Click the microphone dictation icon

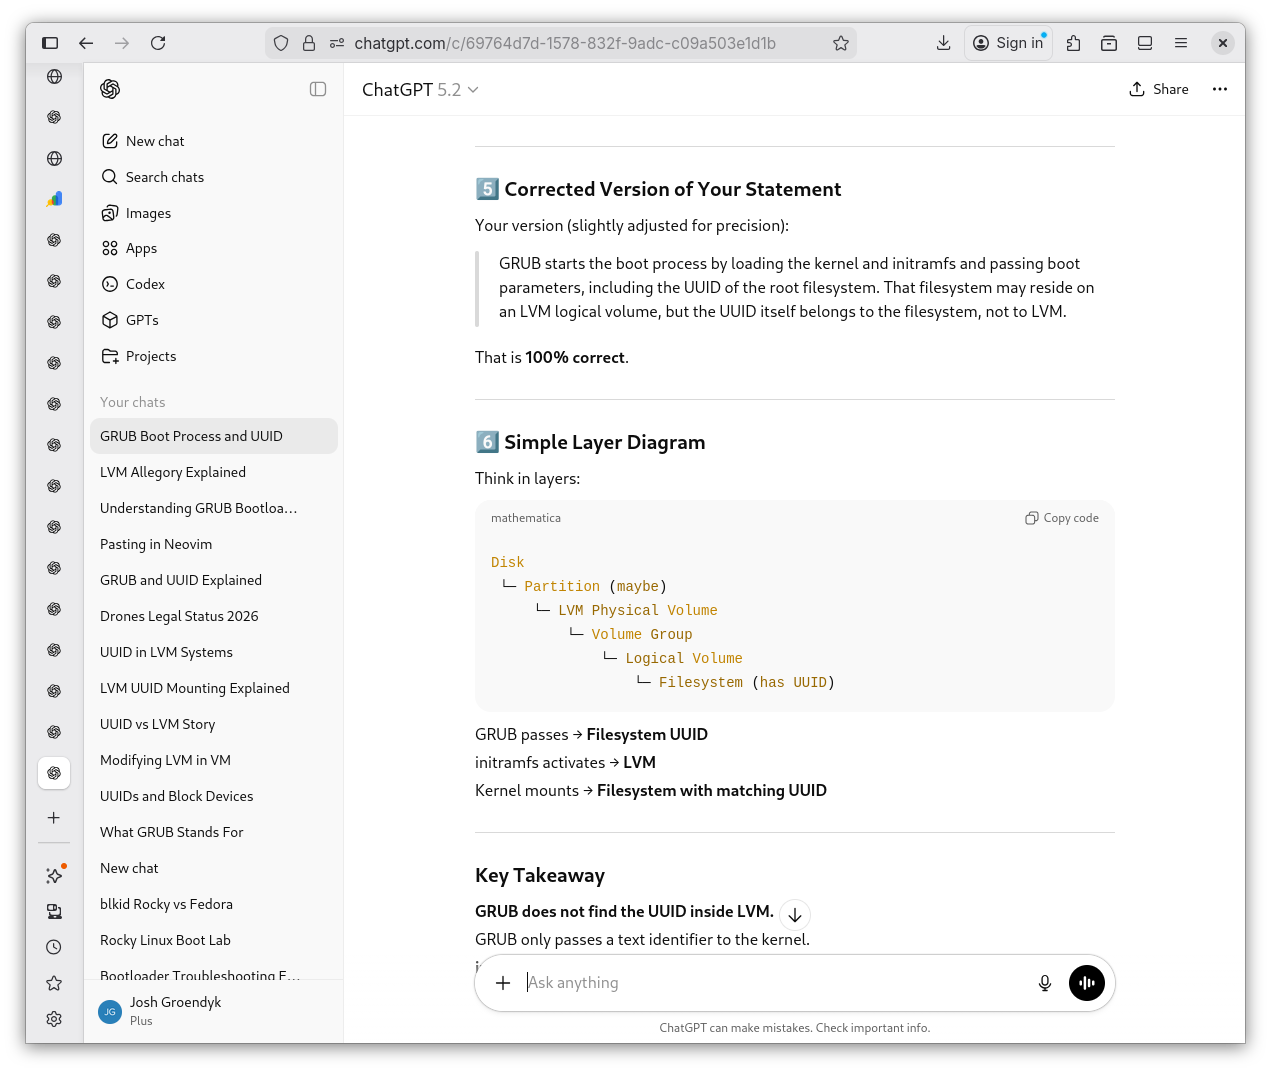1044,983
